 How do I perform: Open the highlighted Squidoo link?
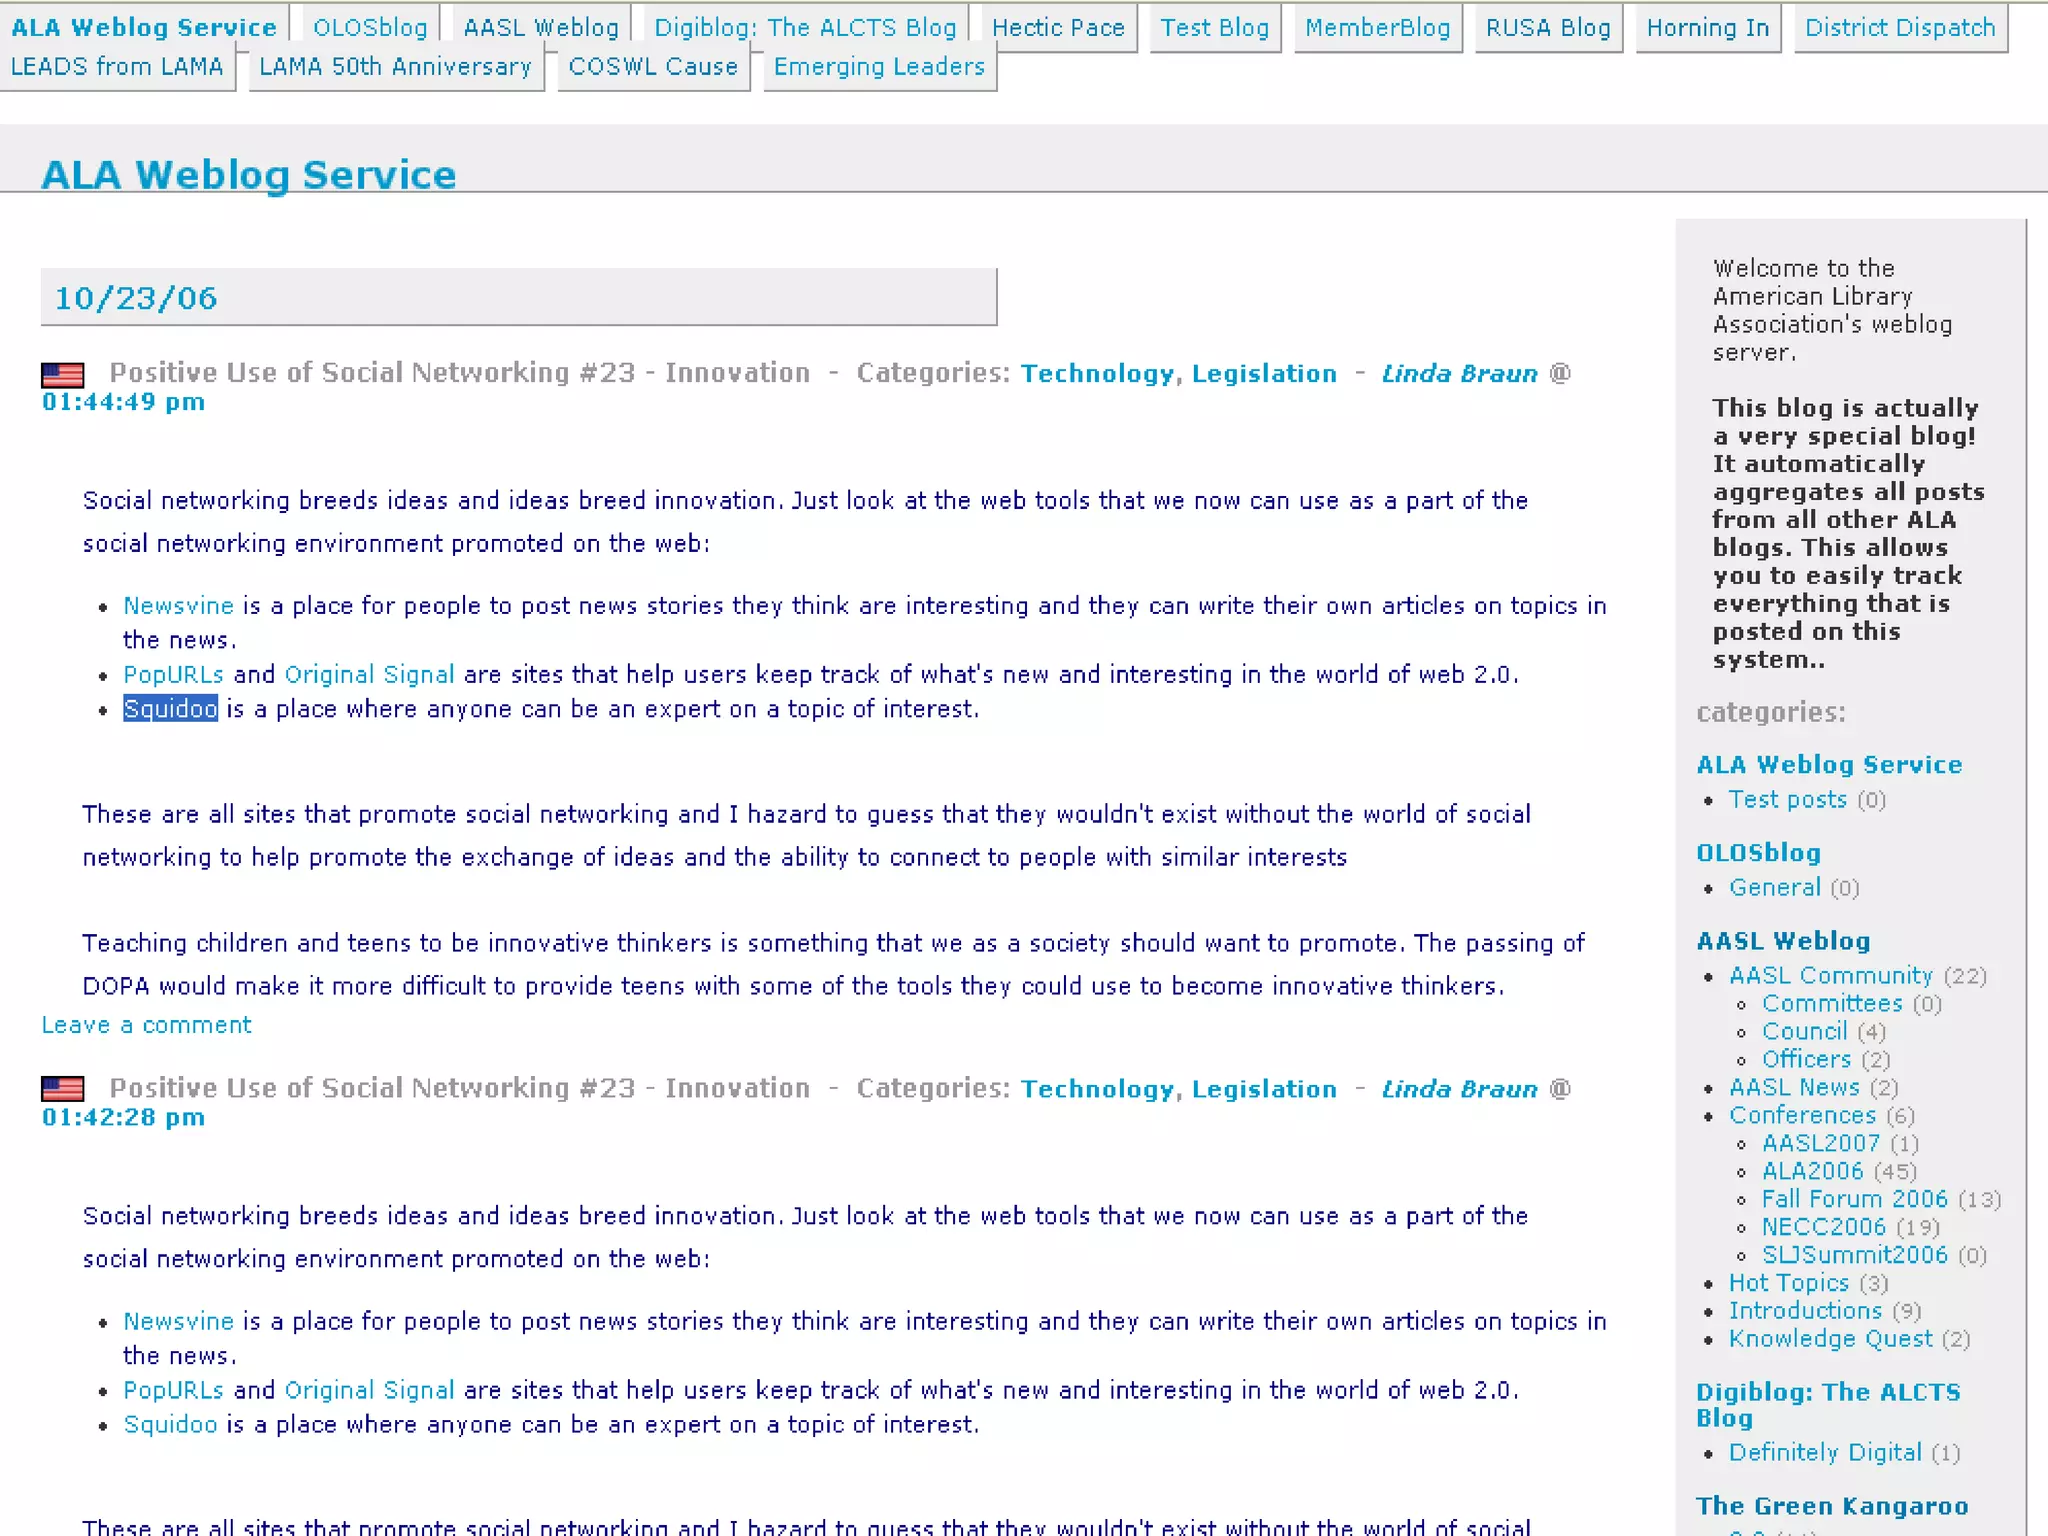[x=170, y=709]
